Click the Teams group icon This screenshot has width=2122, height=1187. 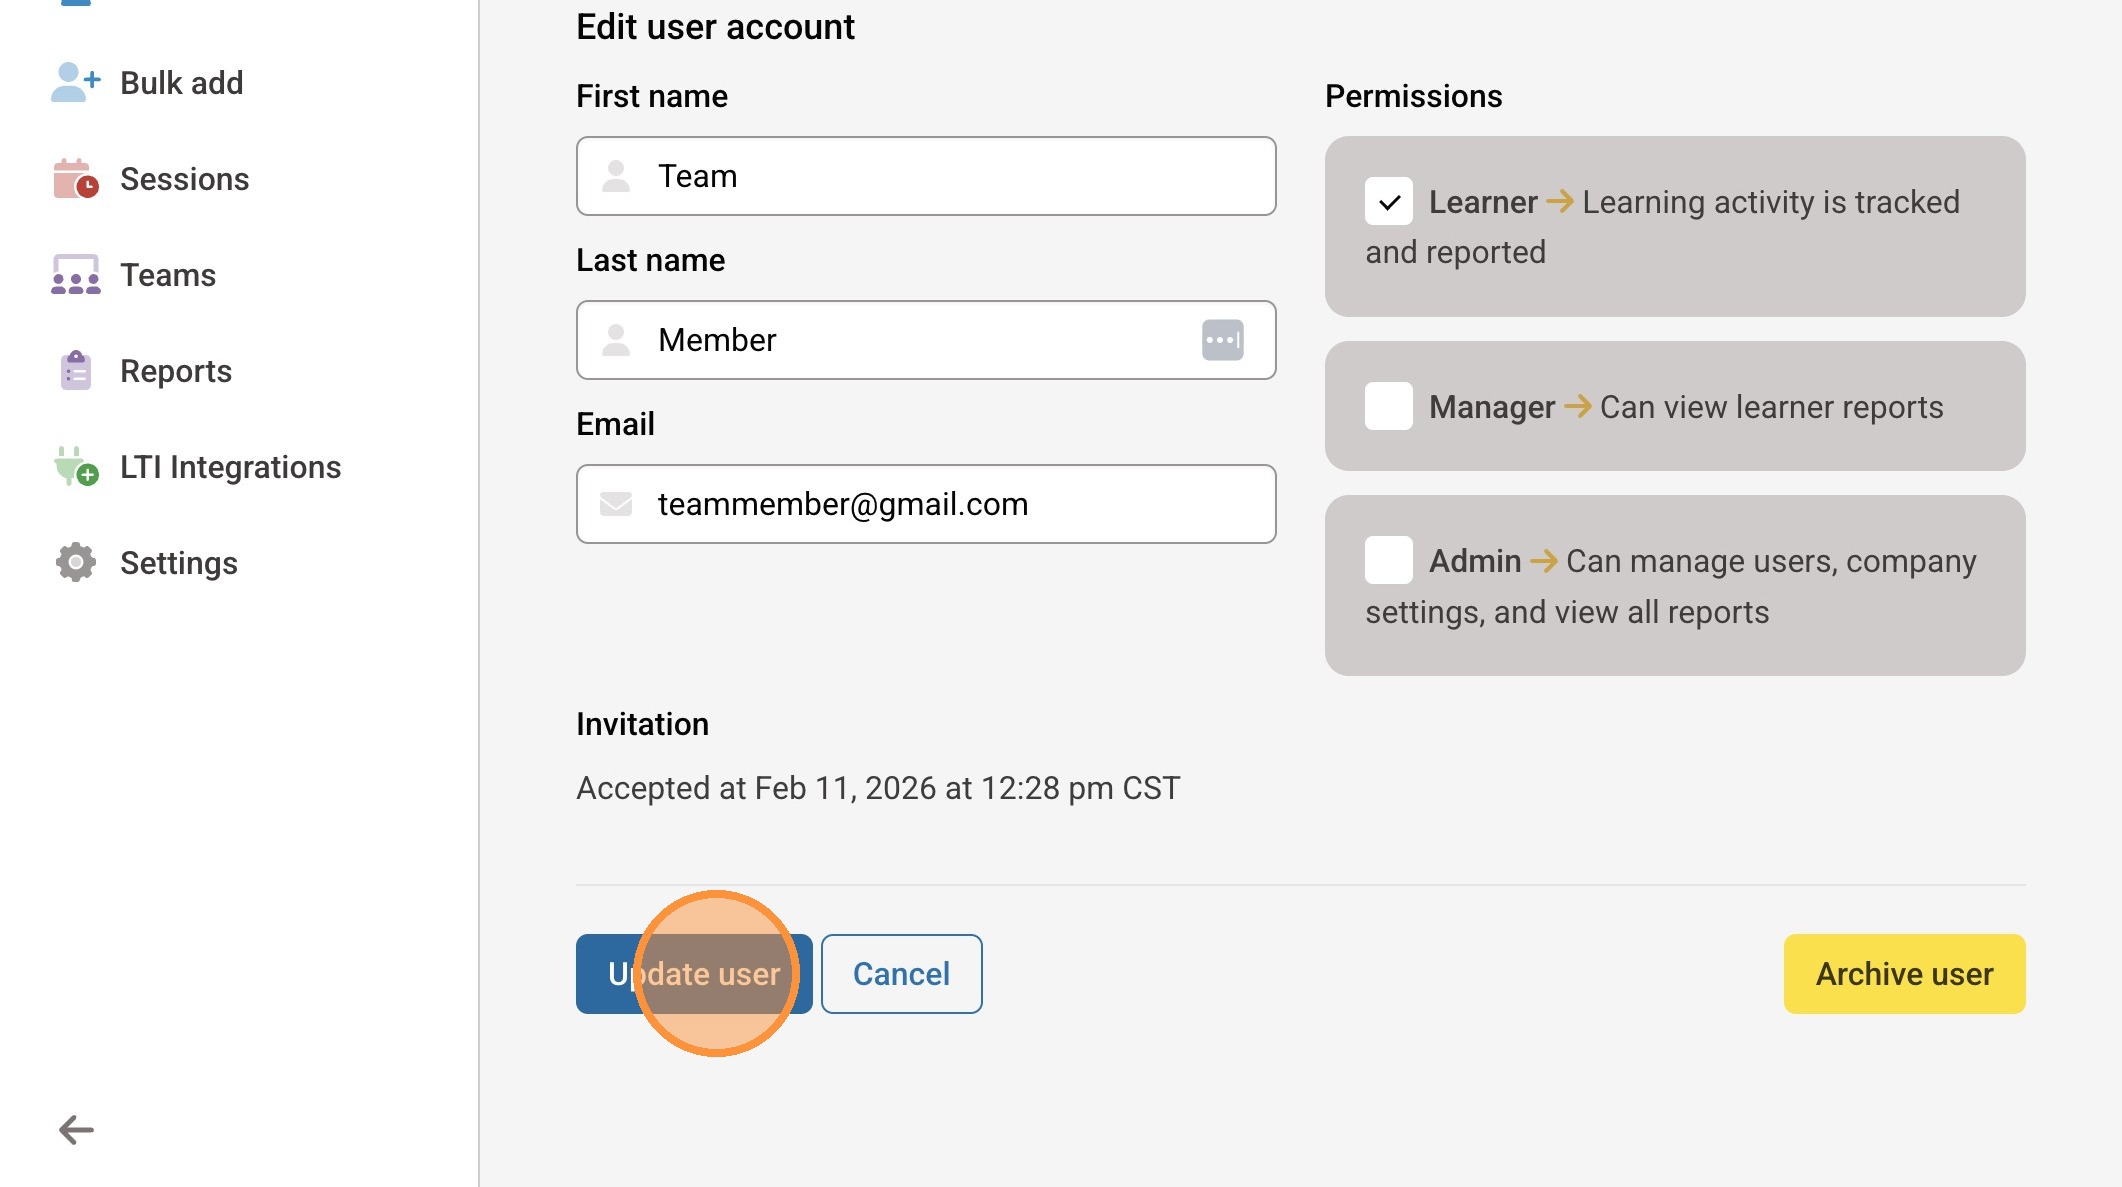coord(75,275)
